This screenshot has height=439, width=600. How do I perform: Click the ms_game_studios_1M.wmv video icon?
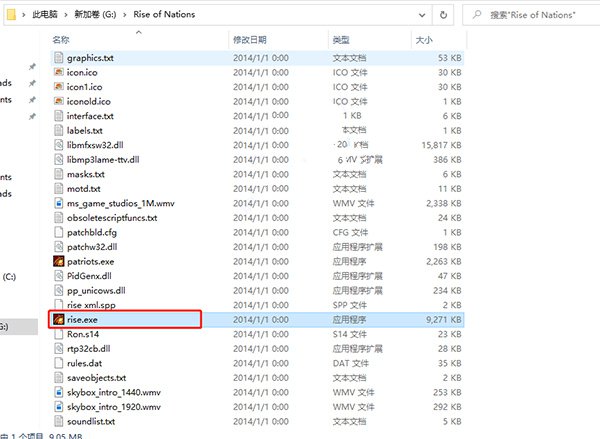59,203
